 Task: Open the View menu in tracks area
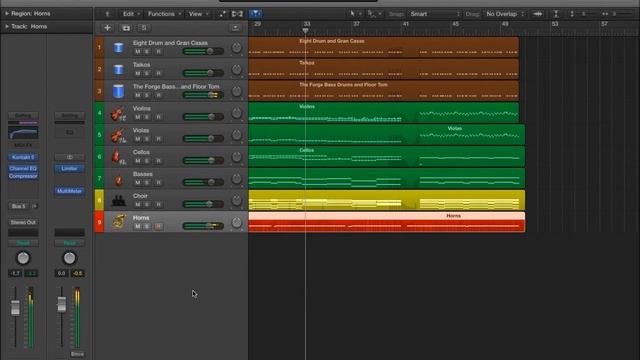coord(198,14)
